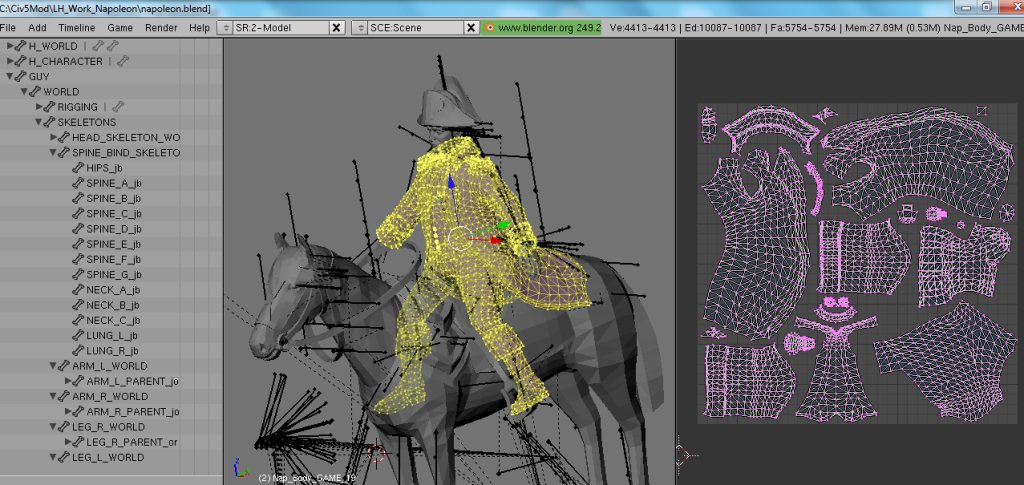The image size is (1024, 485).
Task: Open the scene selector arrows (SCE:Scene)
Action: [360, 27]
